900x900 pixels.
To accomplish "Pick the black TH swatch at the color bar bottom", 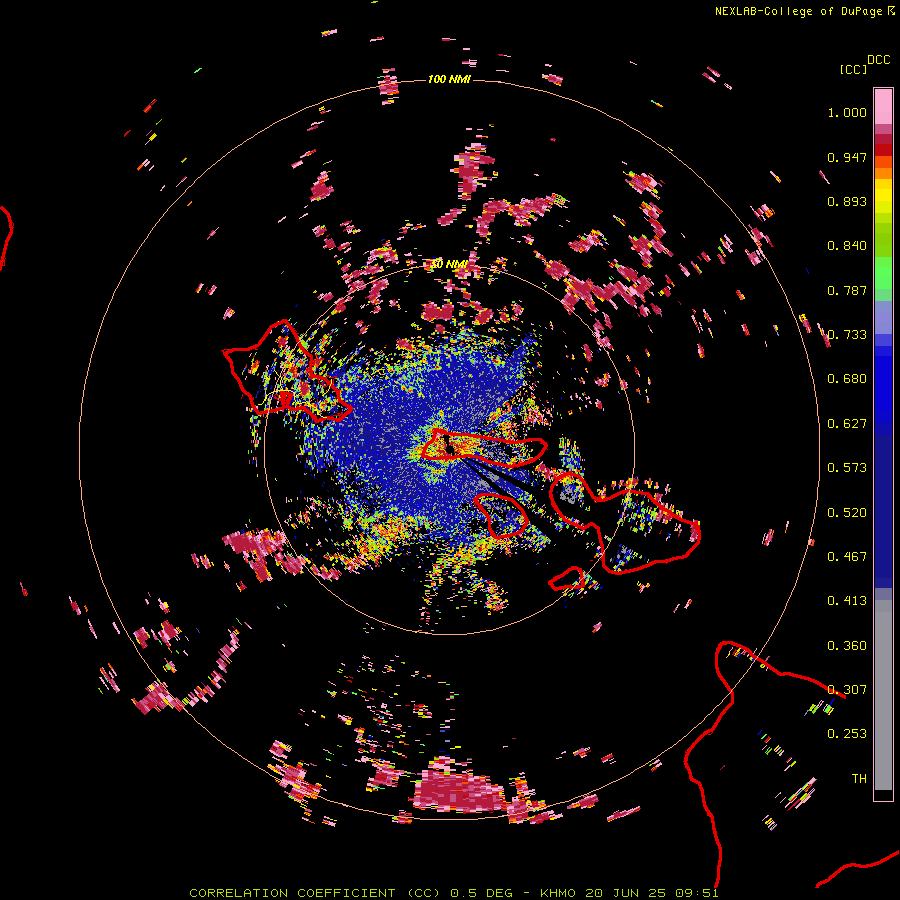I will tap(883, 795).
